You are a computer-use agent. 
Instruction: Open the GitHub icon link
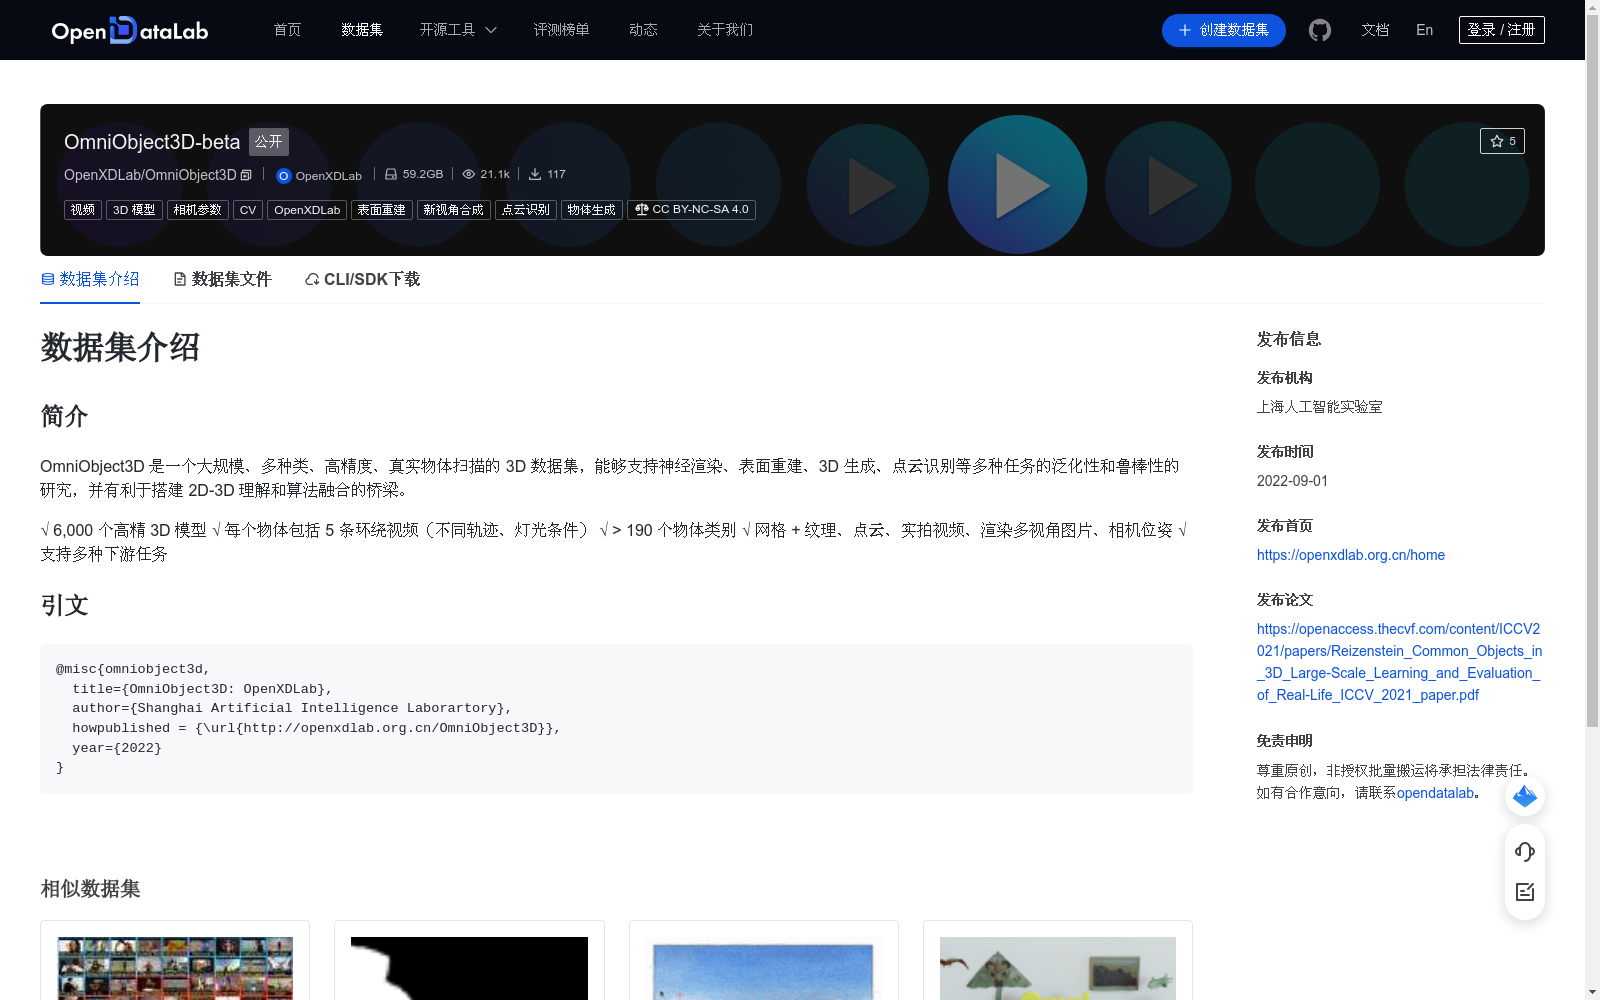point(1320,30)
